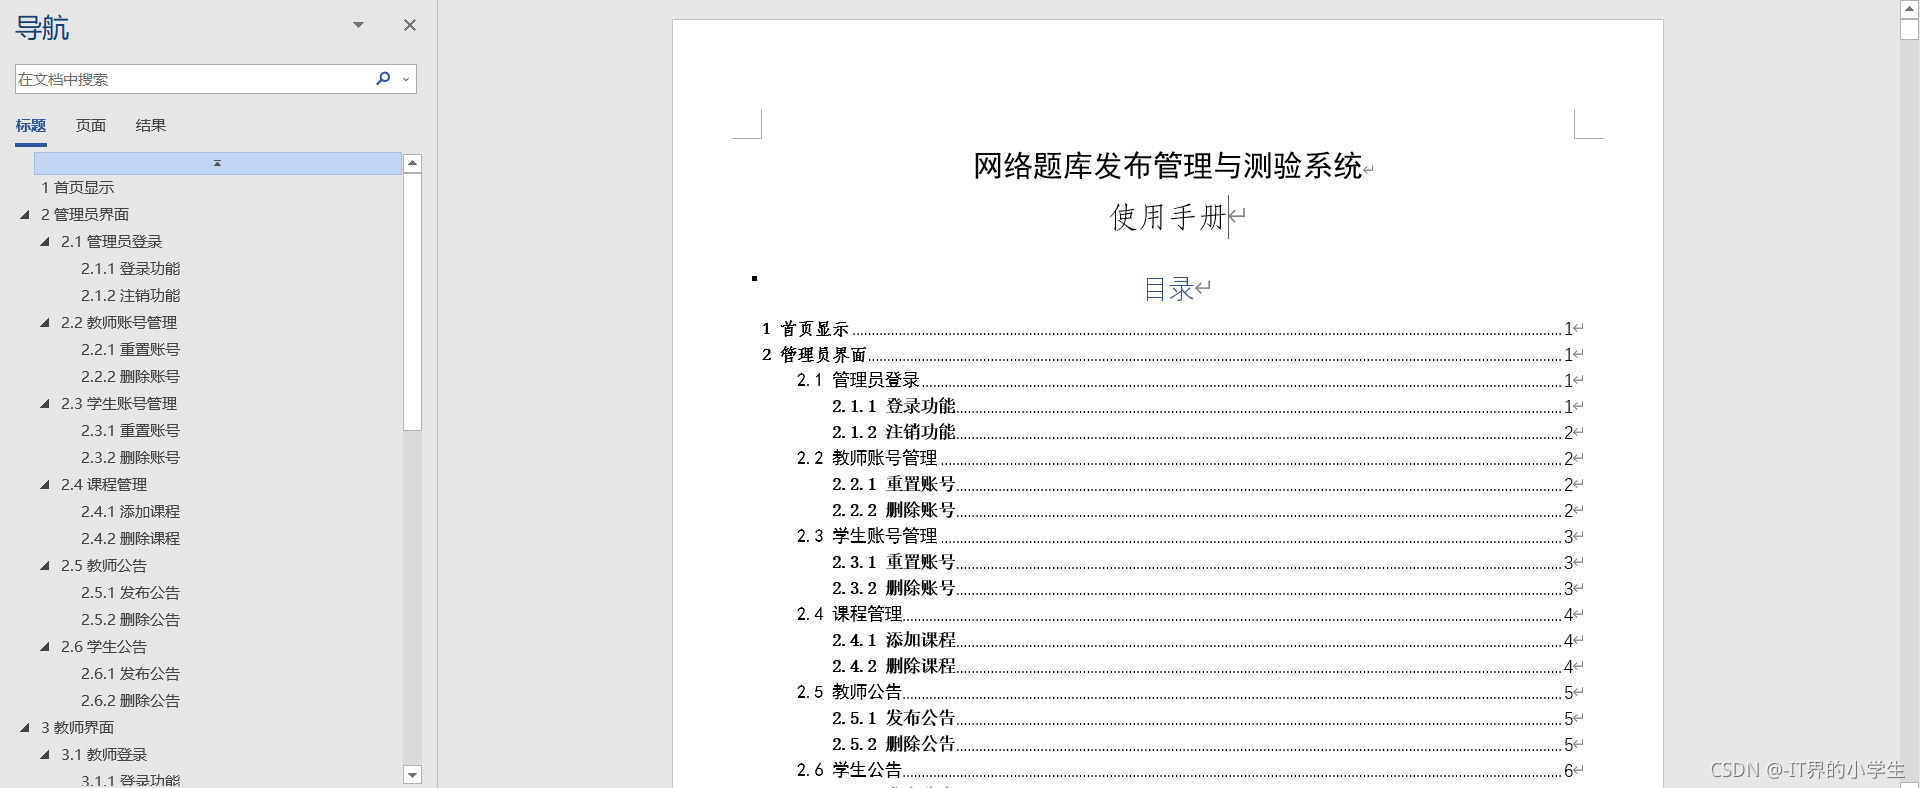1920x788 pixels.
Task: Click document vertical scrollbar up arrow
Action: point(1909,9)
